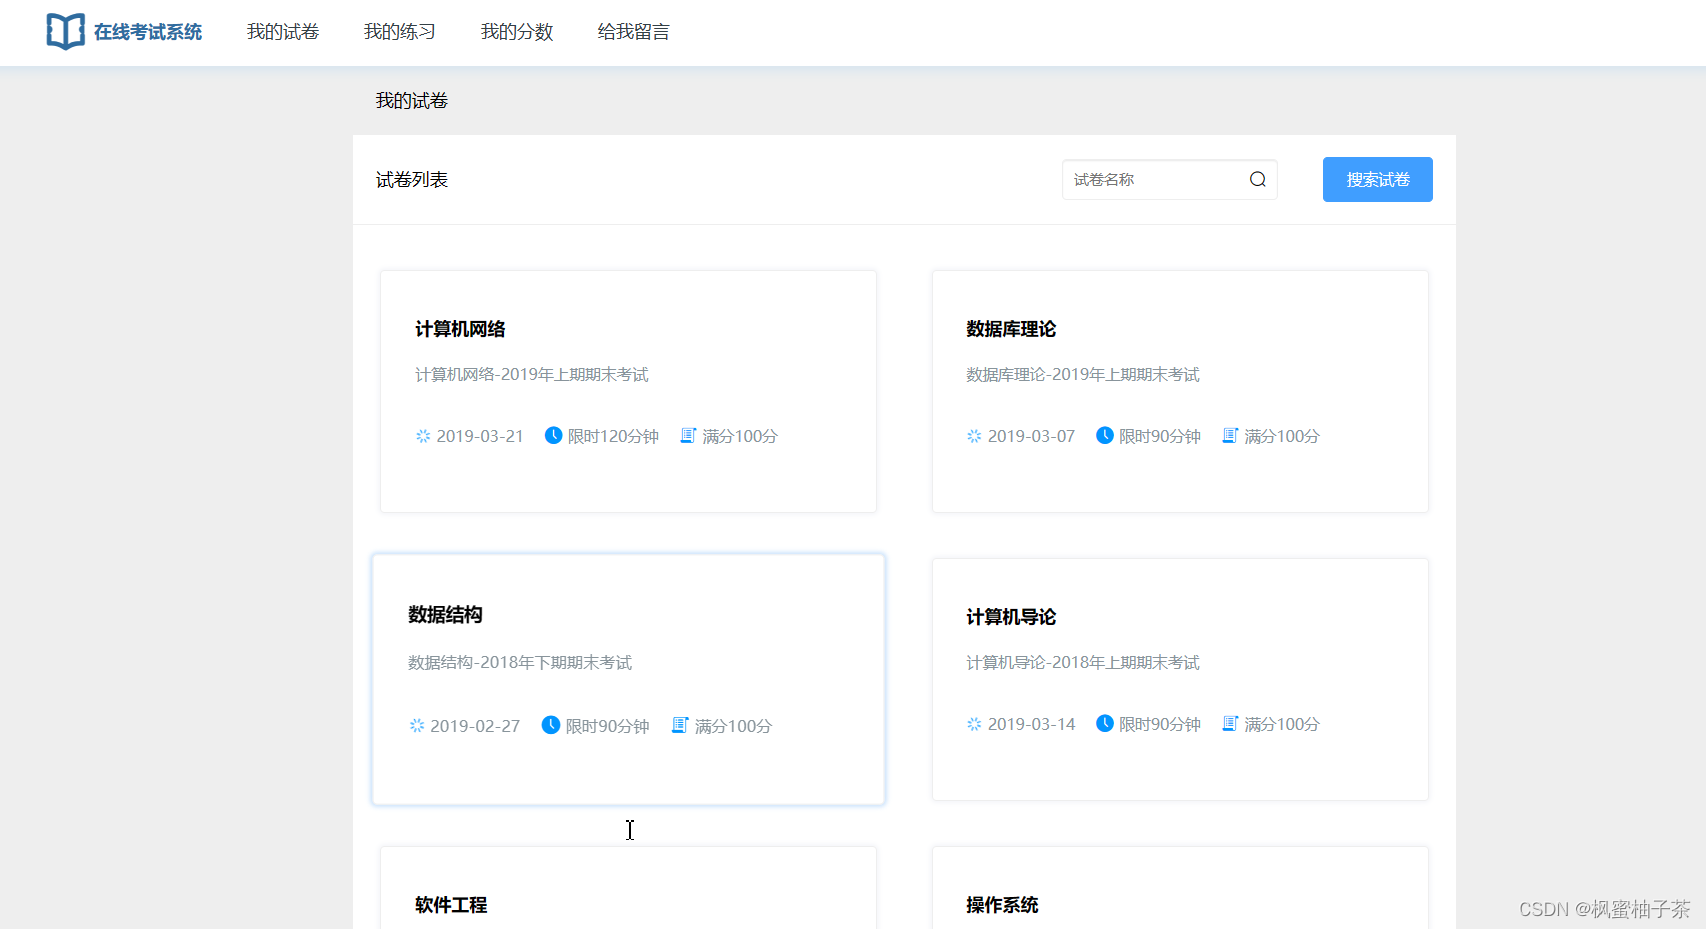Click the open-book logo icon
This screenshot has height=929, width=1706.
tap(65, 31)
